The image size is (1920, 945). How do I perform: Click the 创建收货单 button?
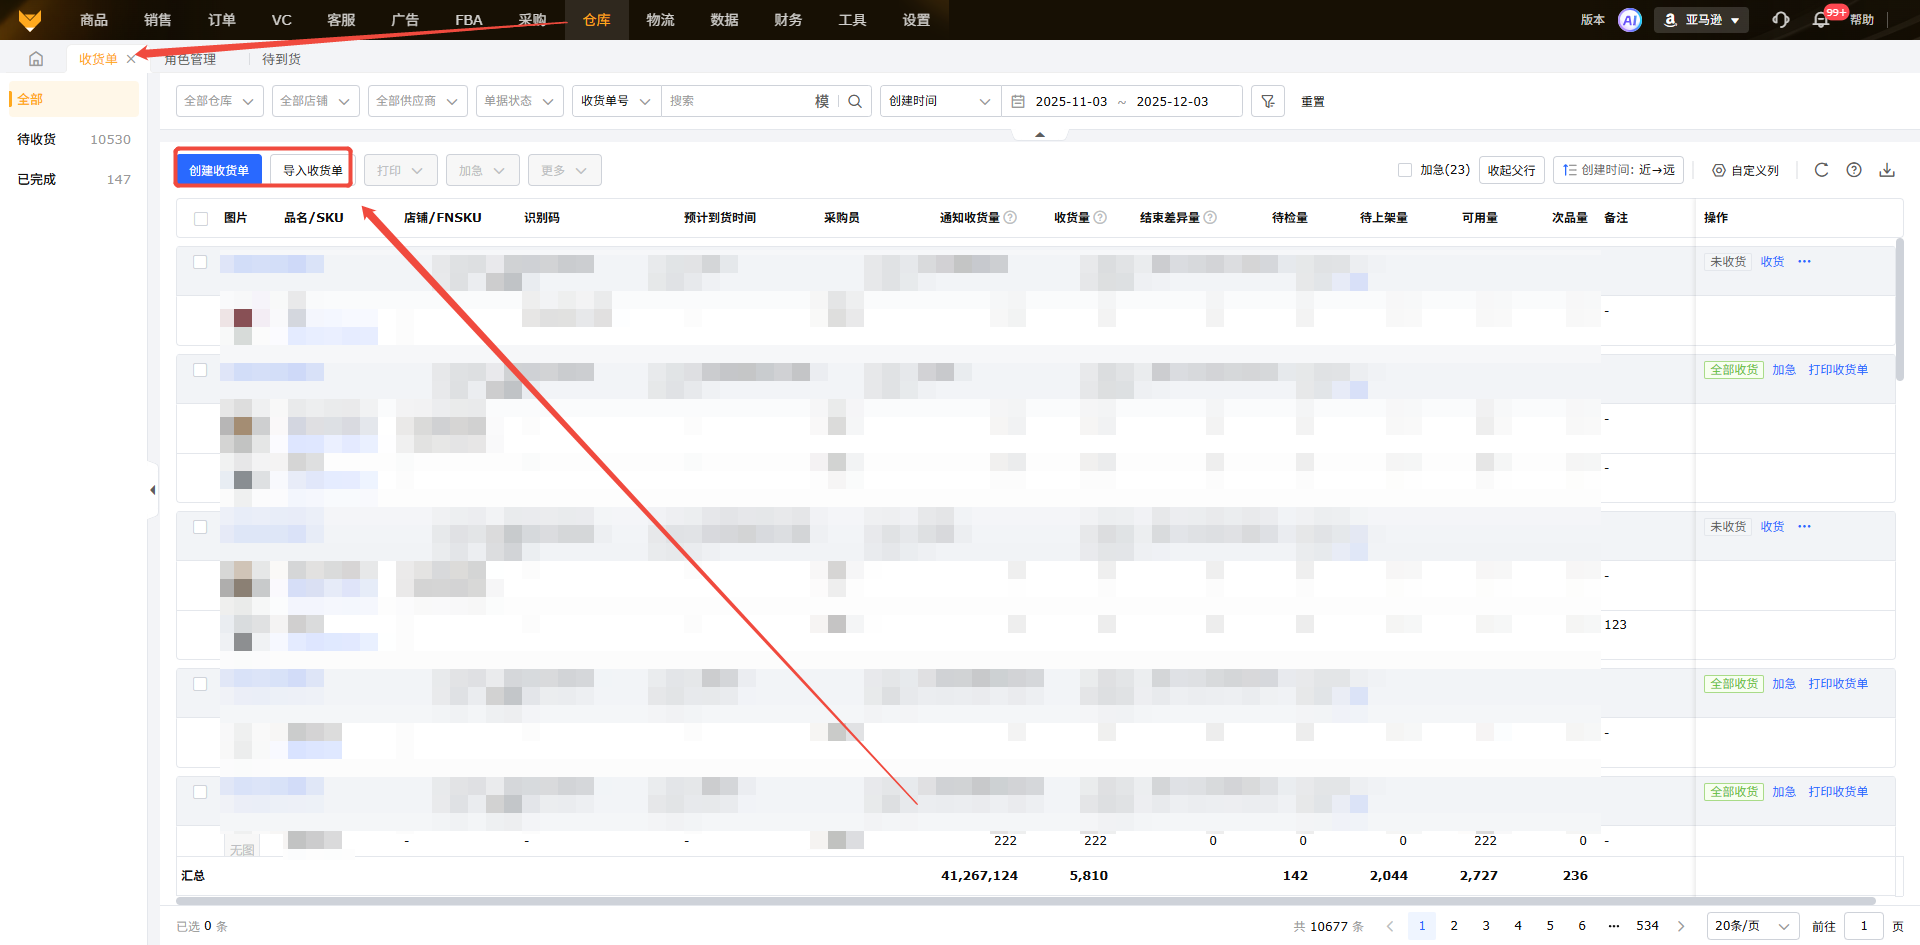[x=219, y=170]
